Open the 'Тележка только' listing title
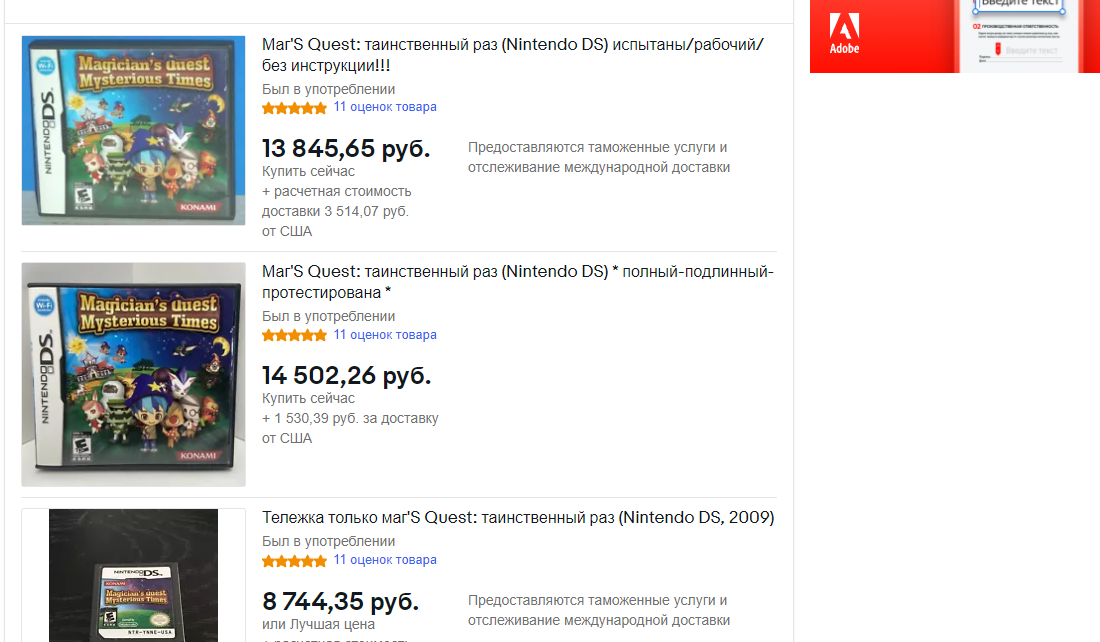The height and width of the screenshot is (642, 1100). (x=518, y=518)
